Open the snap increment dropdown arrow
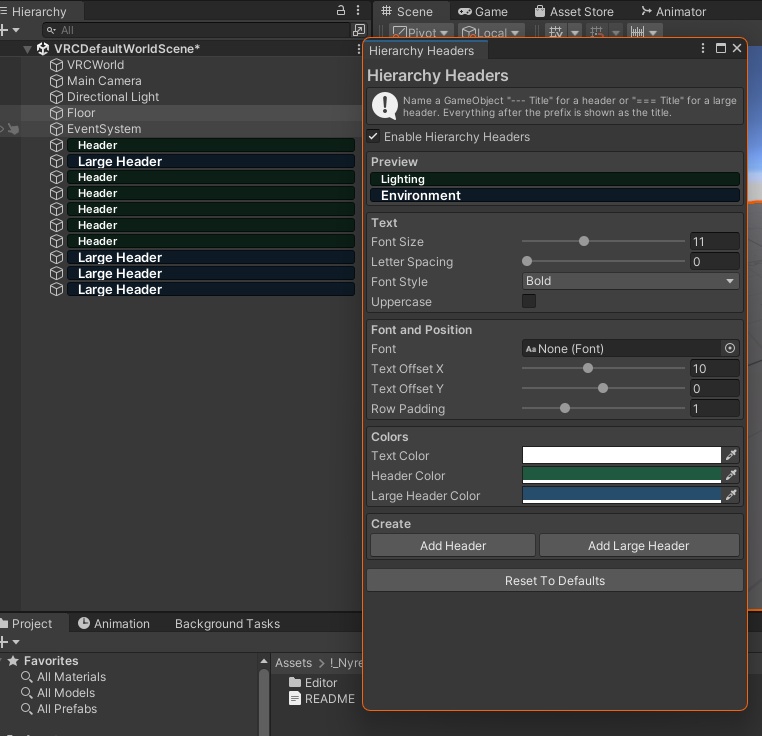 coord(653,33)
